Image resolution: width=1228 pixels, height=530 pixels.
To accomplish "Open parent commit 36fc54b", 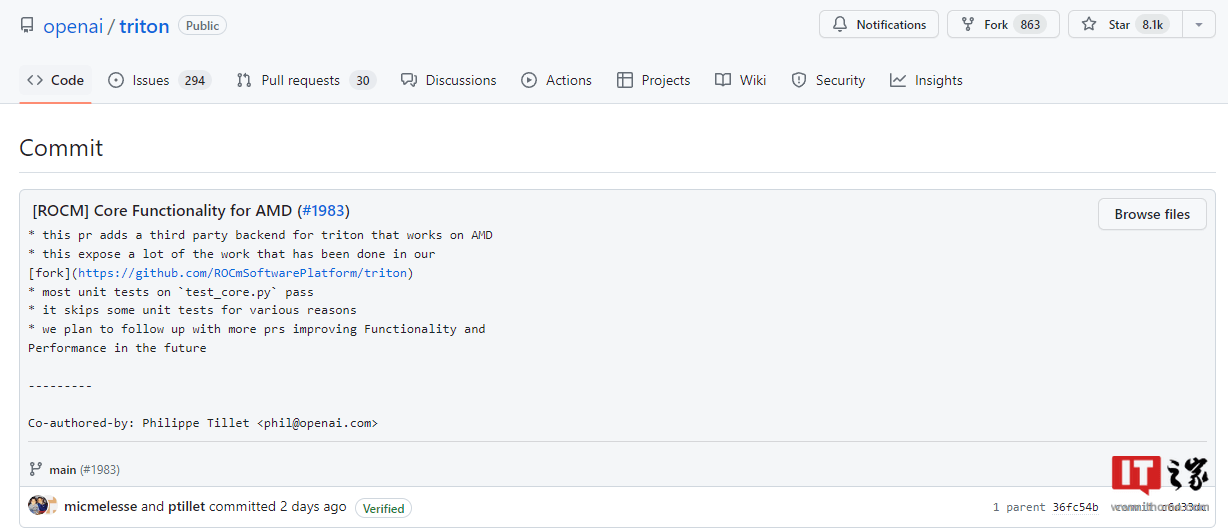I will click(1075, 507).
